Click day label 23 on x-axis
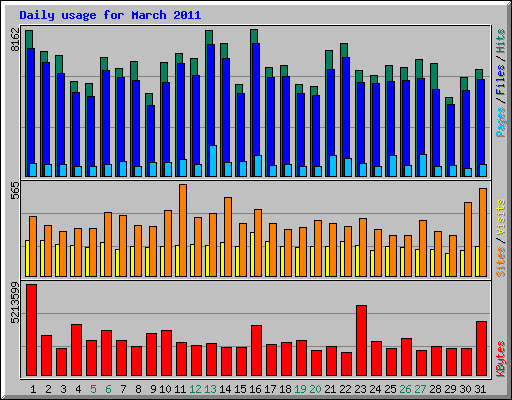The image size is (512, 400). point(360,389)
